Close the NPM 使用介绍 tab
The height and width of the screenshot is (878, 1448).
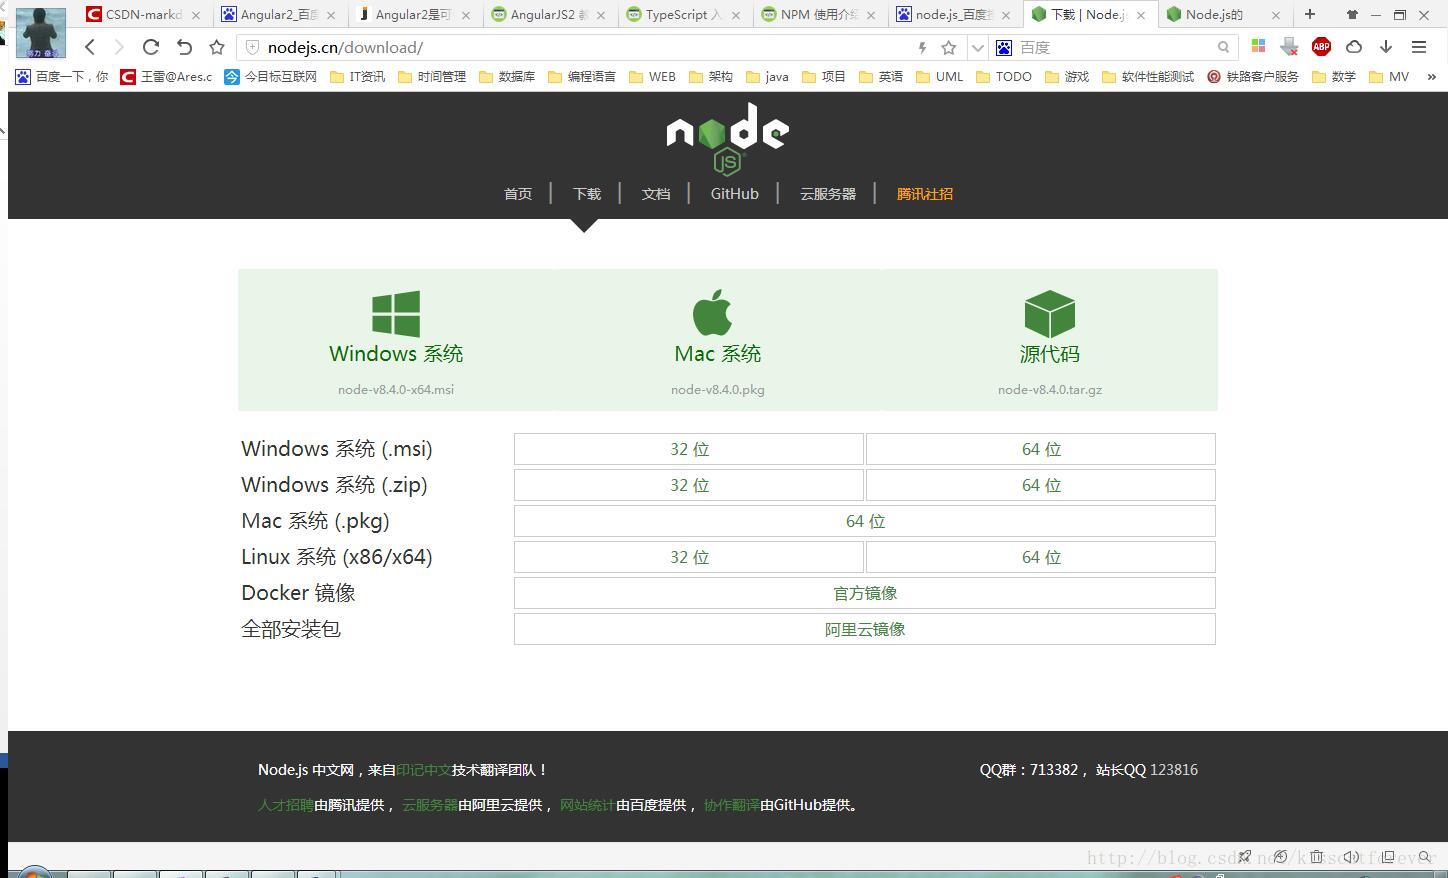click(870, 15)
